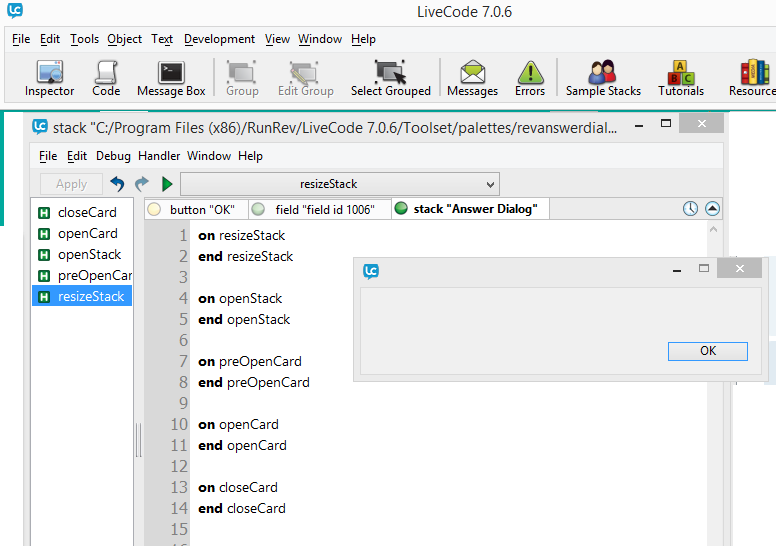Switch to the field "field id 1006" tab
The height and width of the screenshot is (546, 776).
point(319,209)
